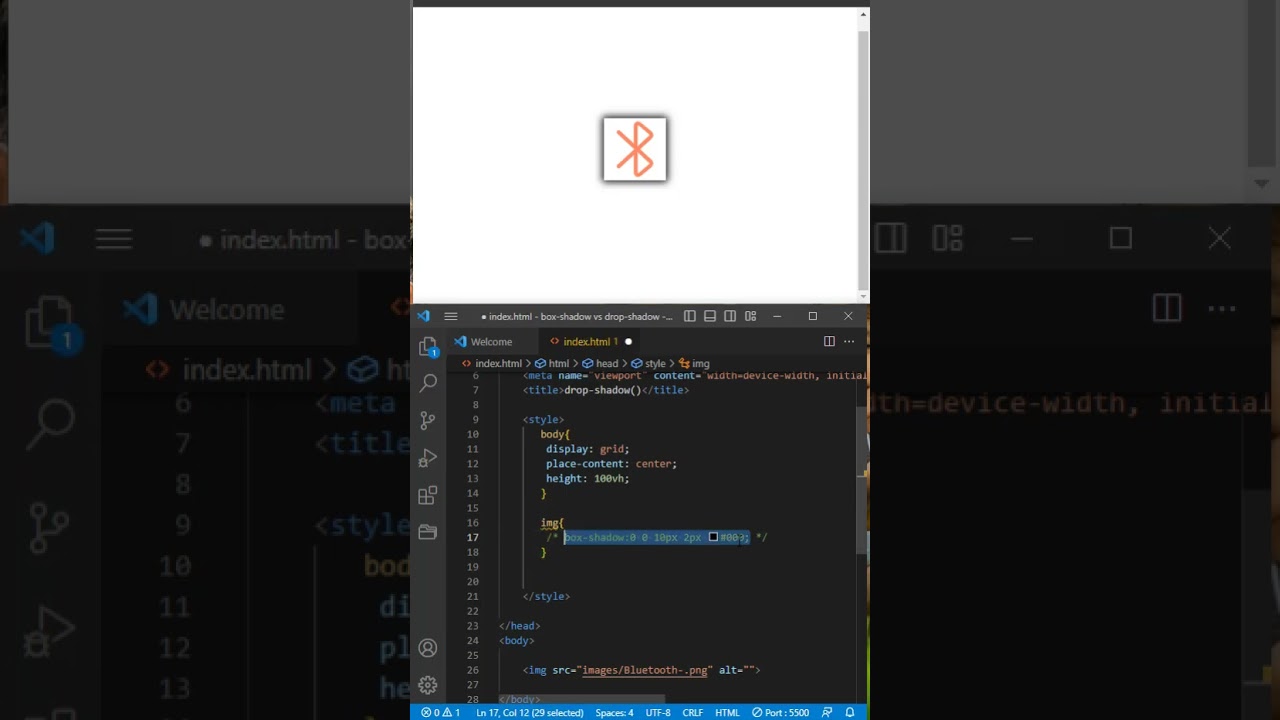This screenshot has height=720, width=1280.
Task: Click the selected box-shadow text on line 17
Action: [656, 537]
